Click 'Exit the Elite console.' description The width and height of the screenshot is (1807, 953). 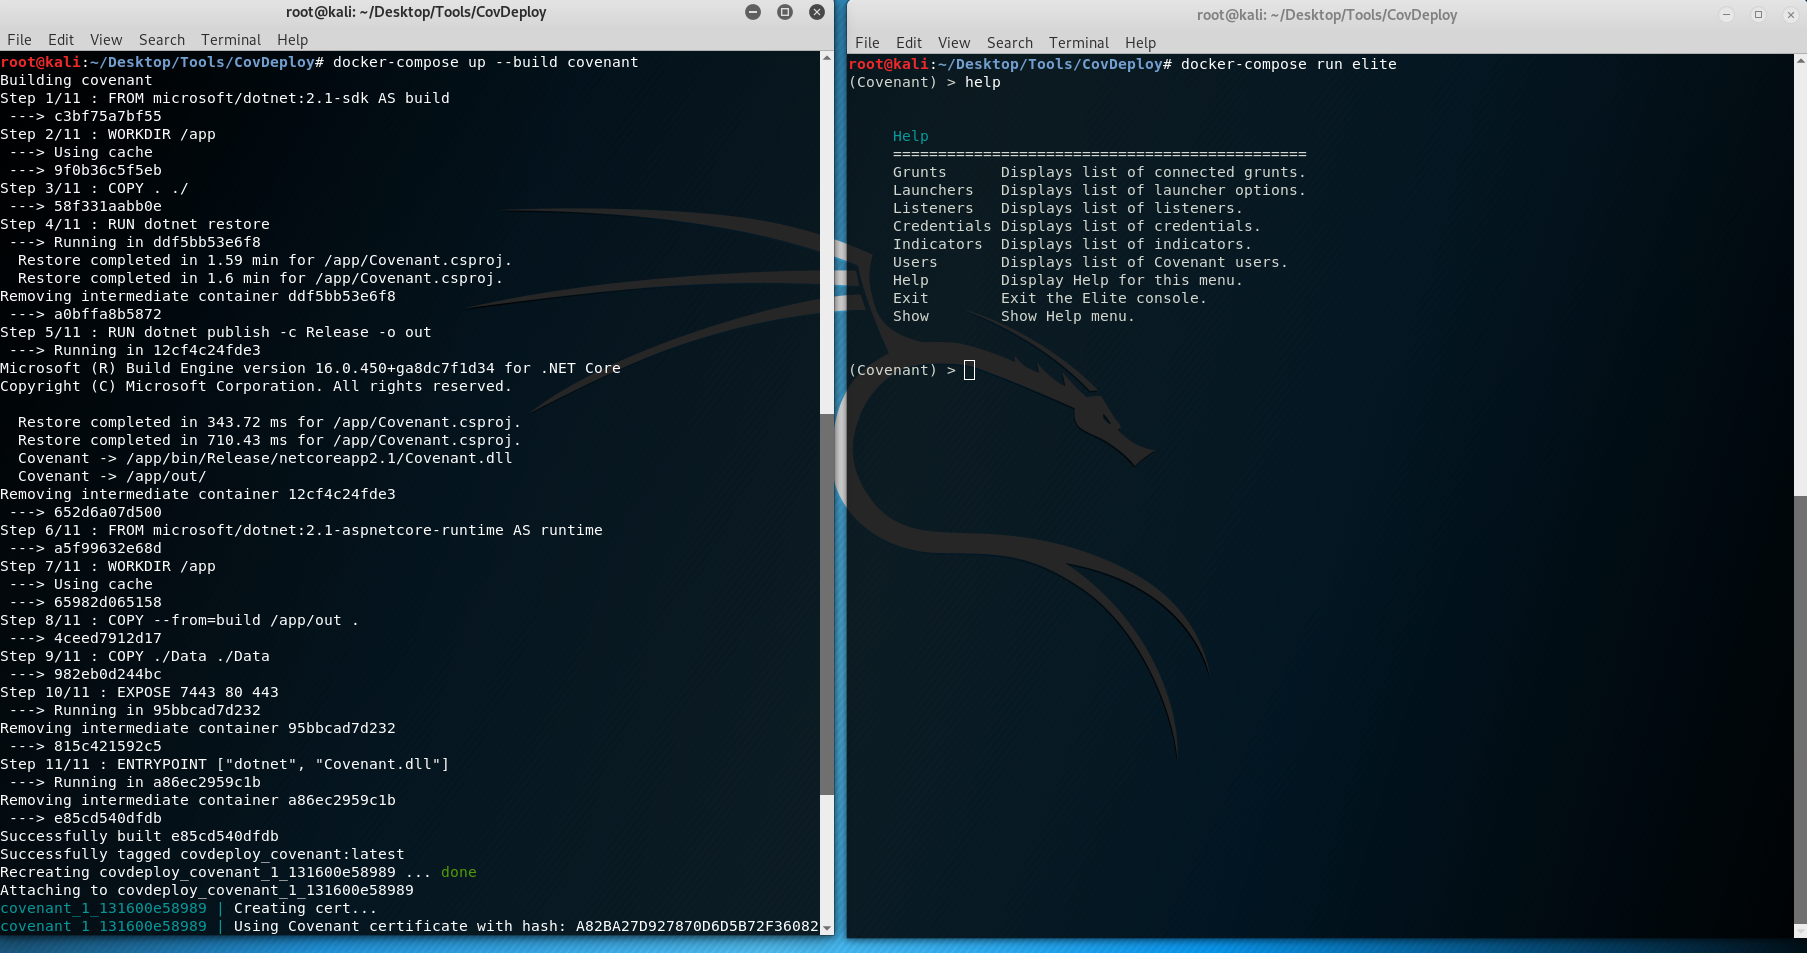click(x=1104, y=298)
